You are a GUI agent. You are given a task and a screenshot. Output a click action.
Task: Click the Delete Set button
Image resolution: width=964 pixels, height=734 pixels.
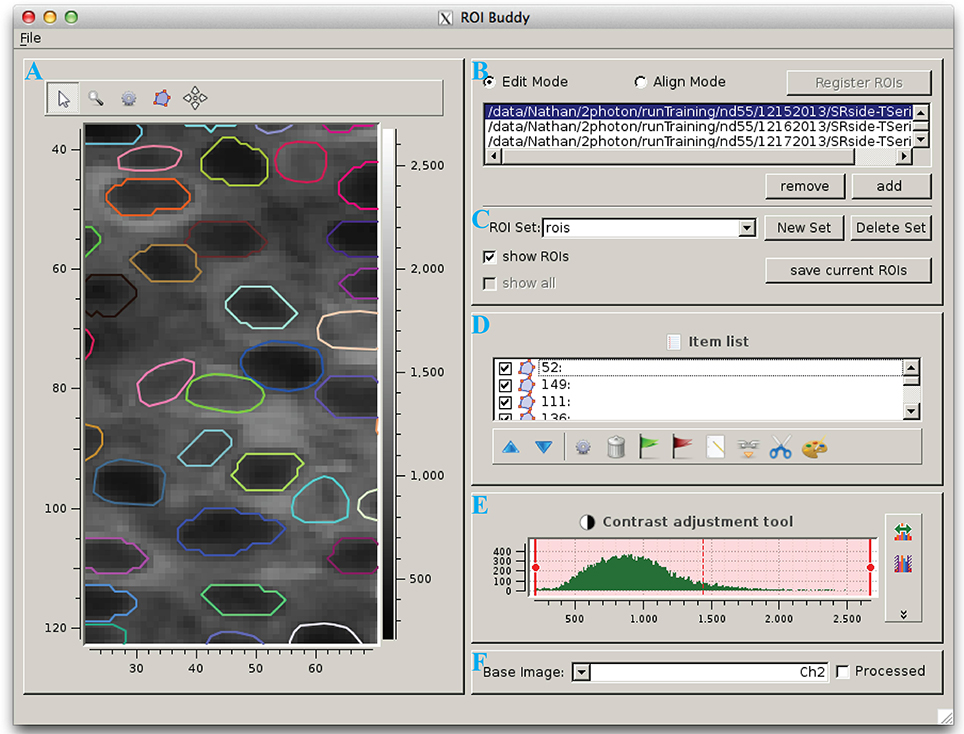coord(890,228)
